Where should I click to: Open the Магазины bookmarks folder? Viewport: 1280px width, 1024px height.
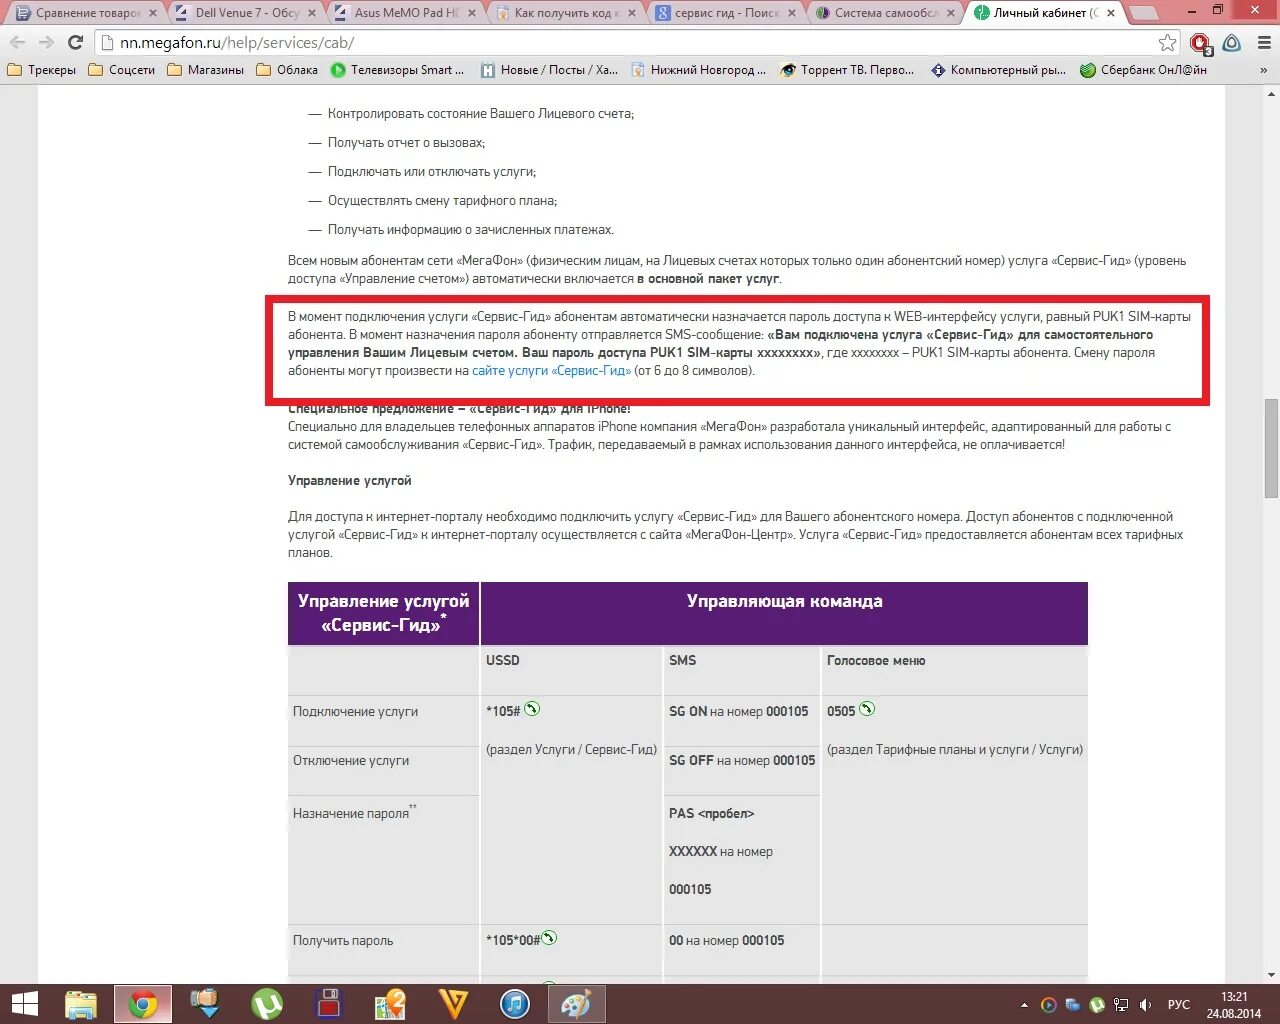coord(206,70)
